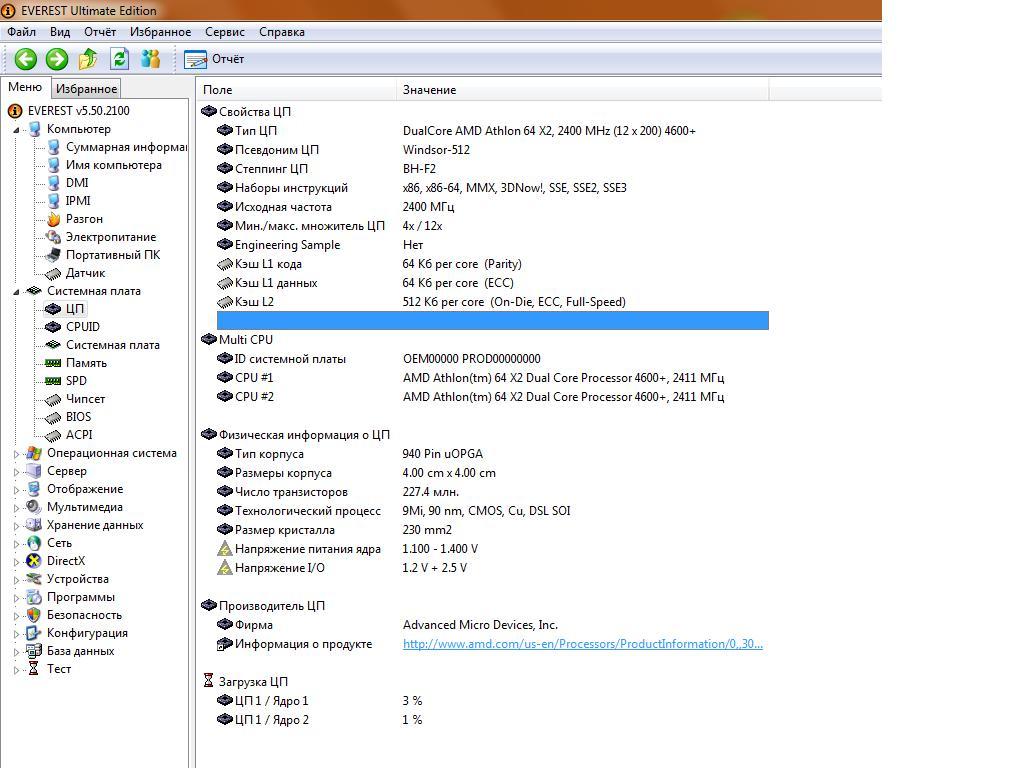1024x768 pixels.
Task: Select the IPMI tree item
Action: (x=78, y=201)
